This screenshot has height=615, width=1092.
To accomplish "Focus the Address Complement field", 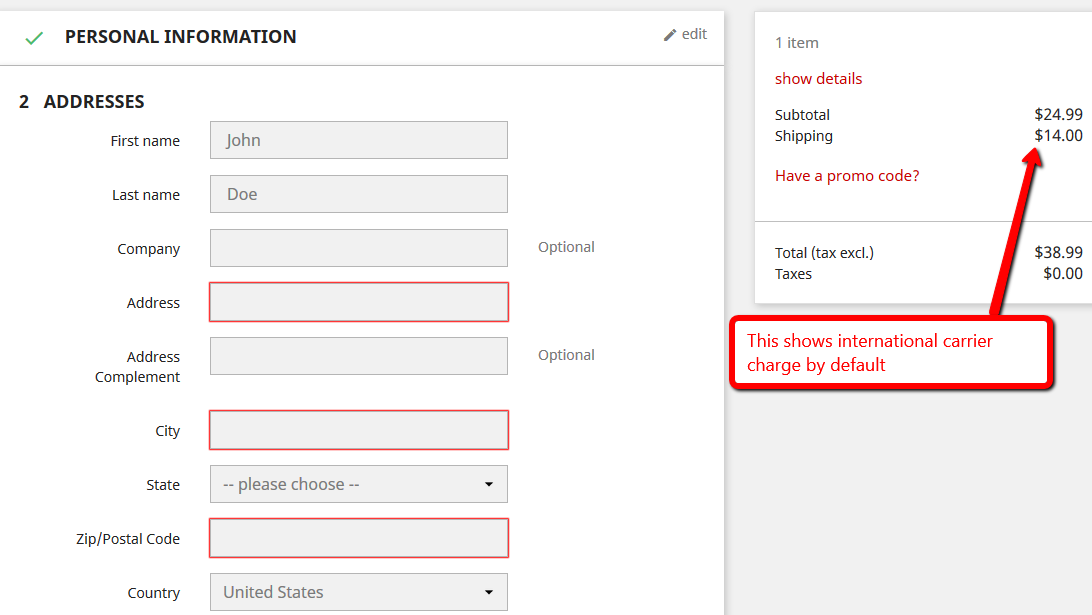I will [359, 356].
